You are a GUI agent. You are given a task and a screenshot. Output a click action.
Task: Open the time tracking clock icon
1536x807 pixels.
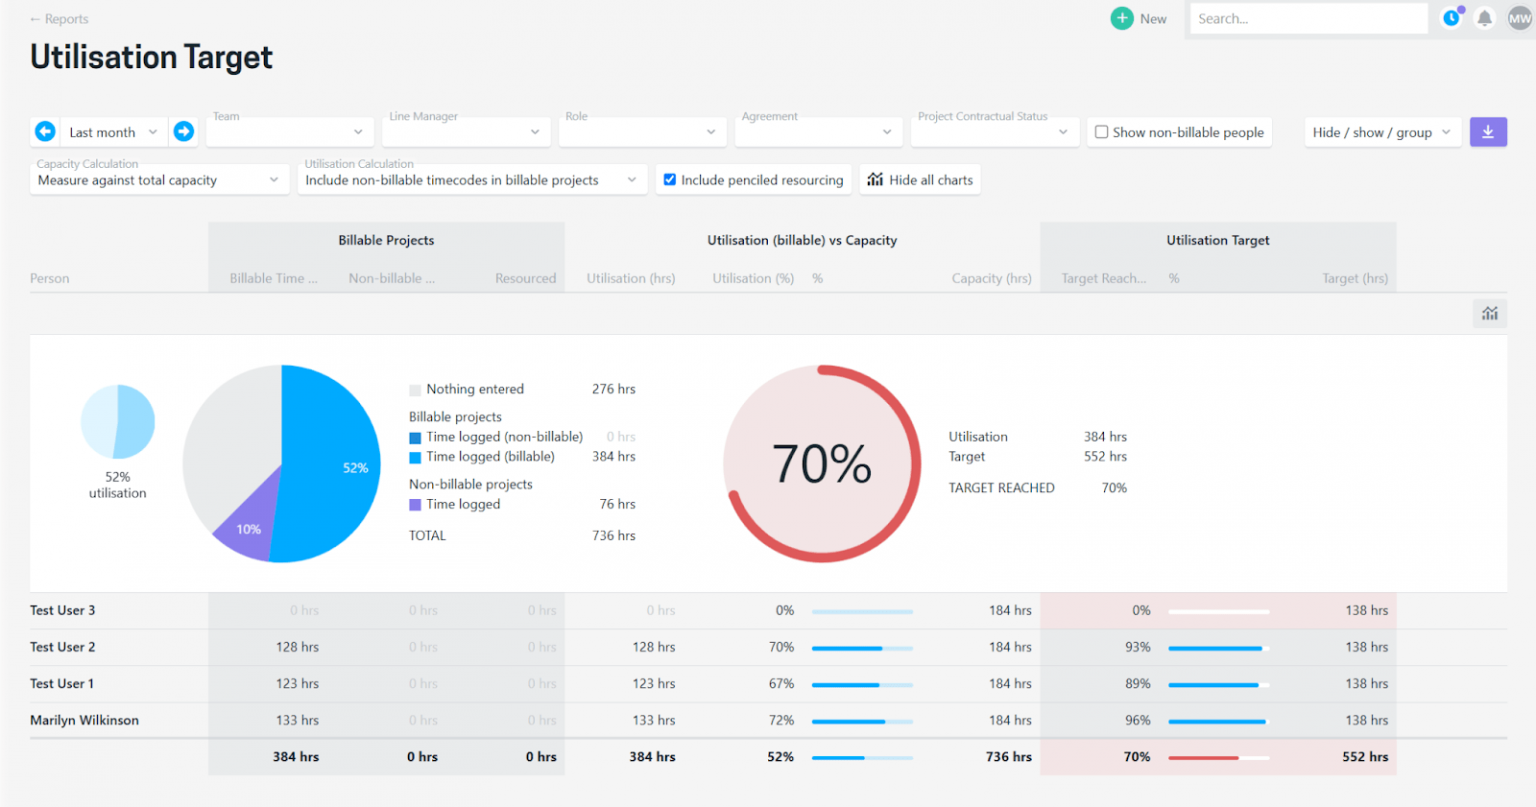click(x=1450, y=17)
